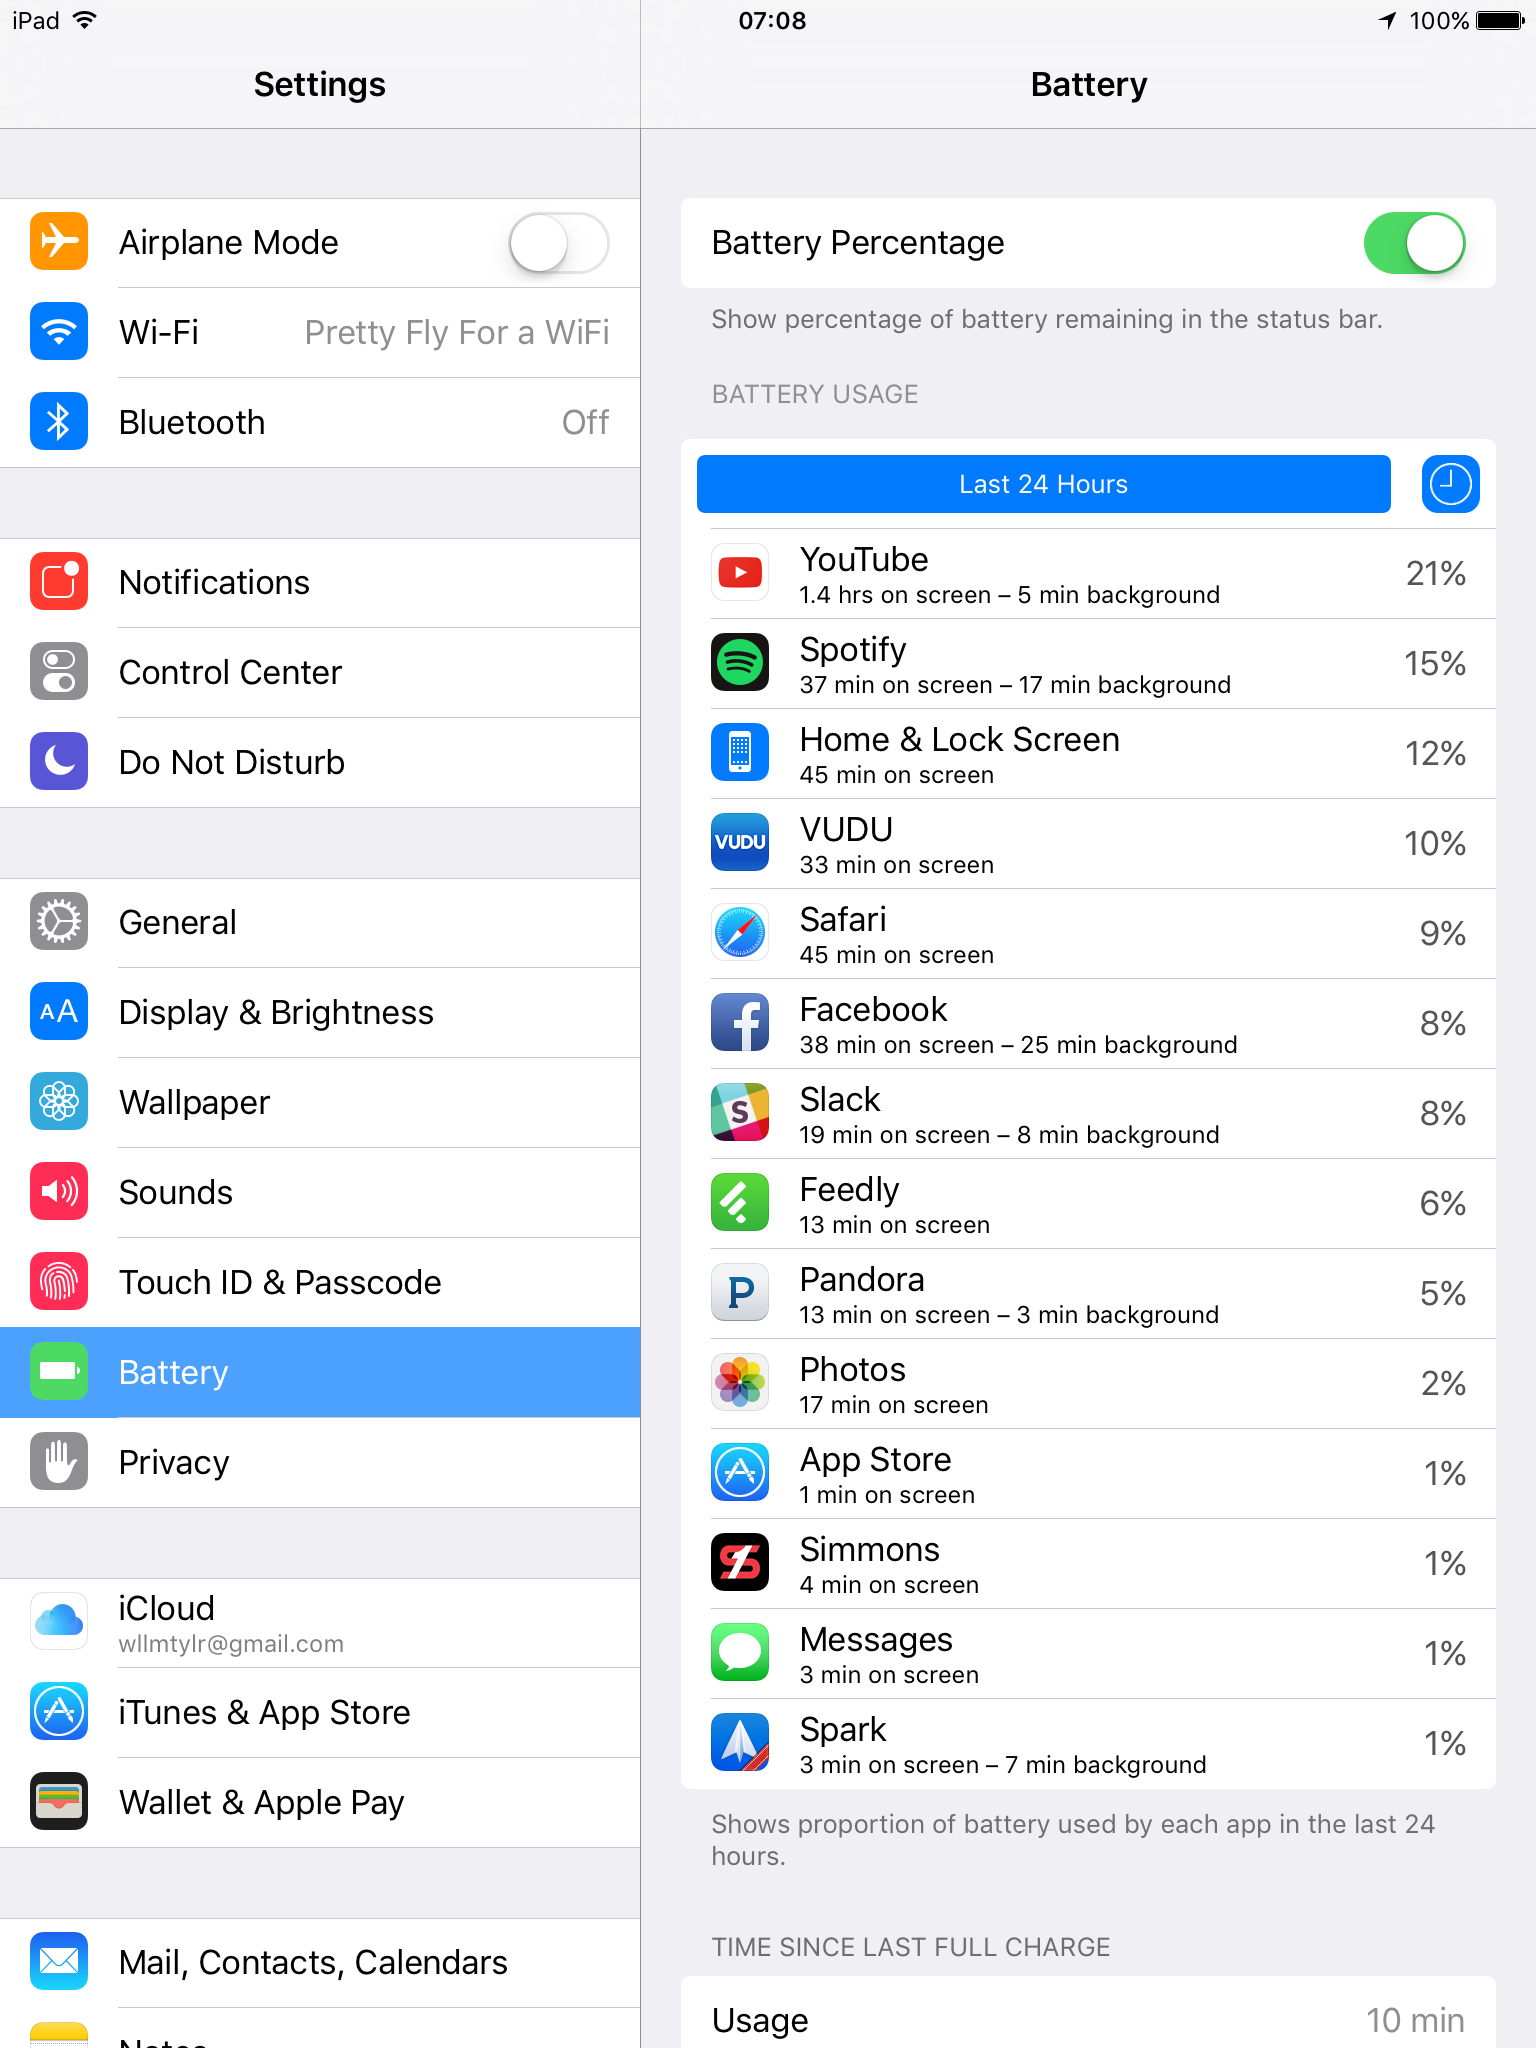1536x2048 pixels.
Task: Turn off the Battery Percentage switch
Action: 1414,243
